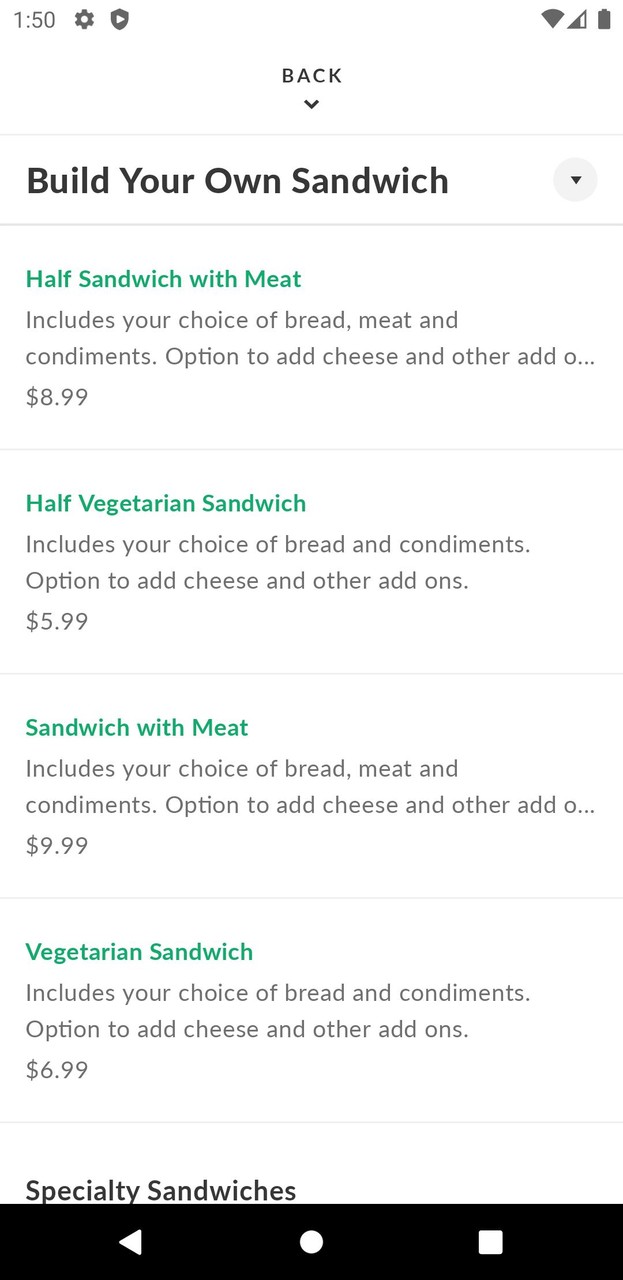The image size is (623, 1280).
Task: Tap the $9.99 price text
Action: click(x=57, y=845)
